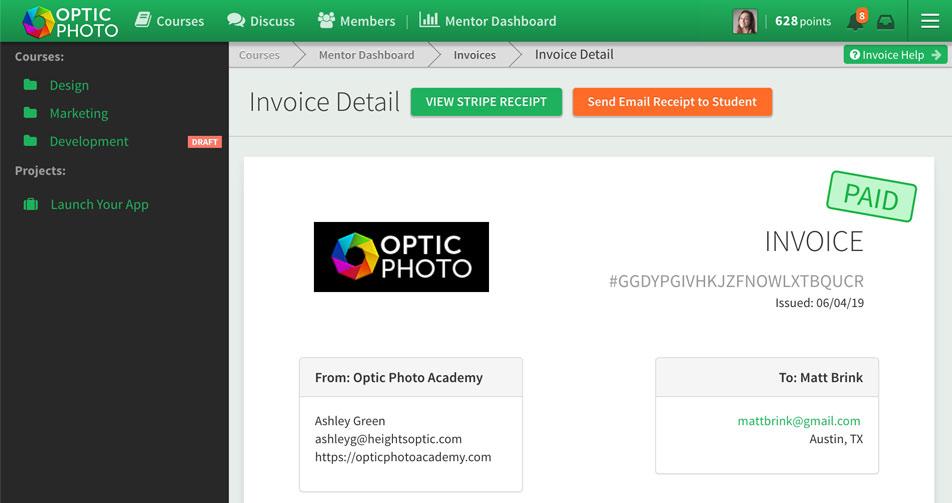
Task: Click the Projects: sidebar heading
Action: [40, 171]
